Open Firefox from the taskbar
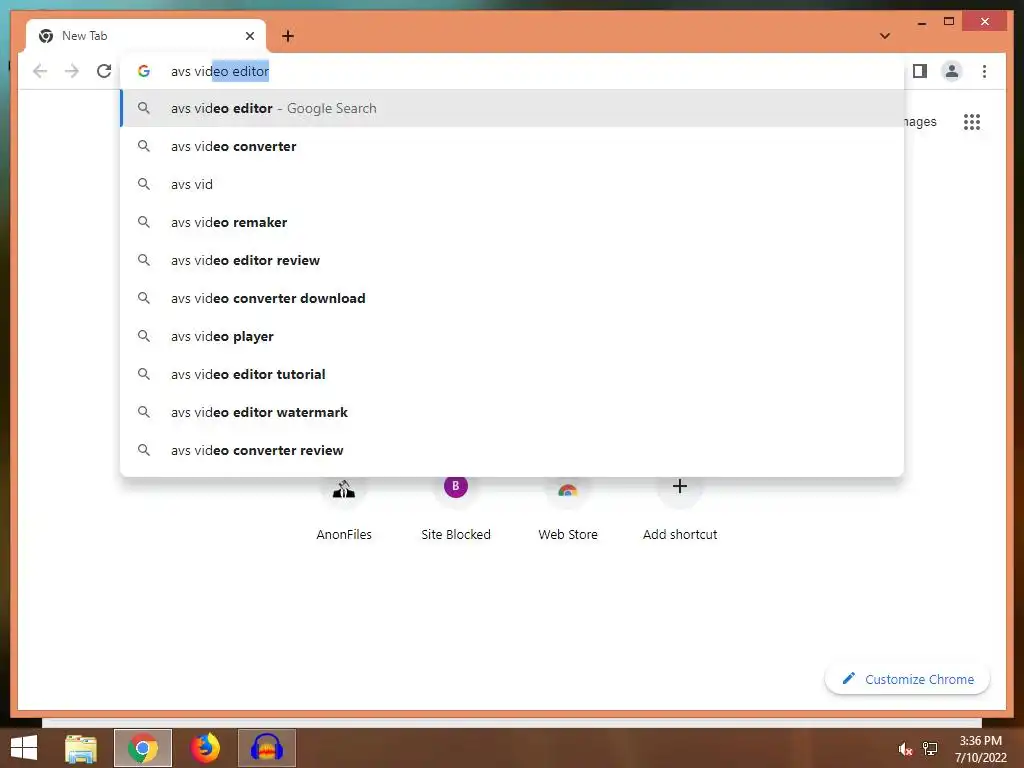The height and width of the screenshot is (768, 1024). click(204, 748)
